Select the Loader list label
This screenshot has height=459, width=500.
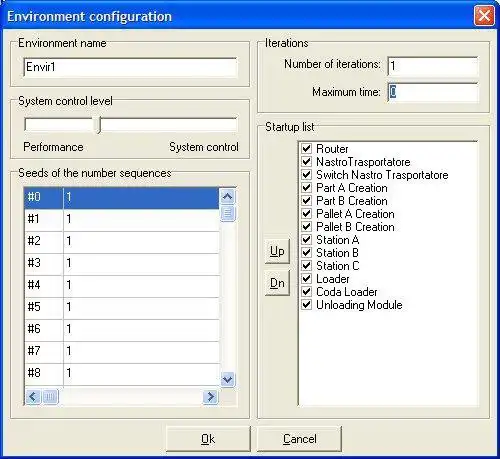pyautogui.click(x=333, y=279)
